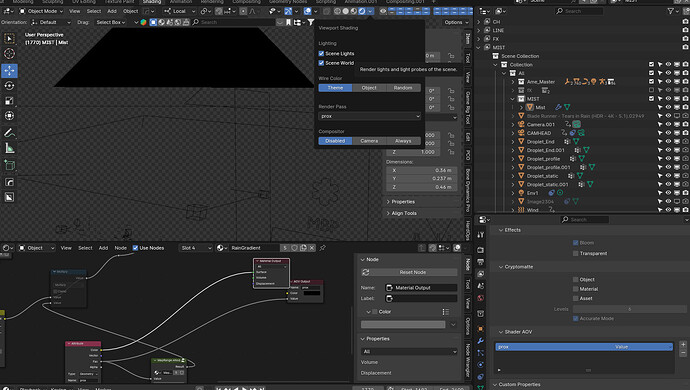Enable the fx collection exclude checkbox
This screenshot has width=690, height=390.
(651, 90)
